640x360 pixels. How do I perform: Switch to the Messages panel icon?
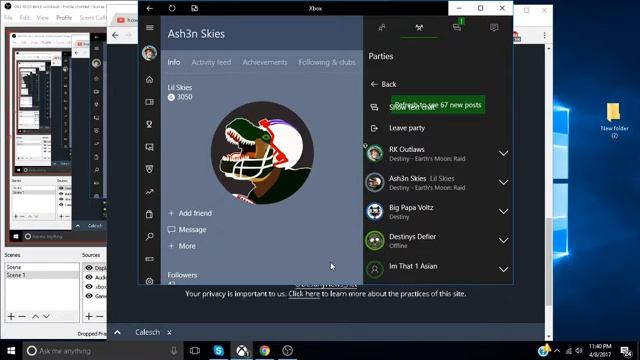(457, 27)
